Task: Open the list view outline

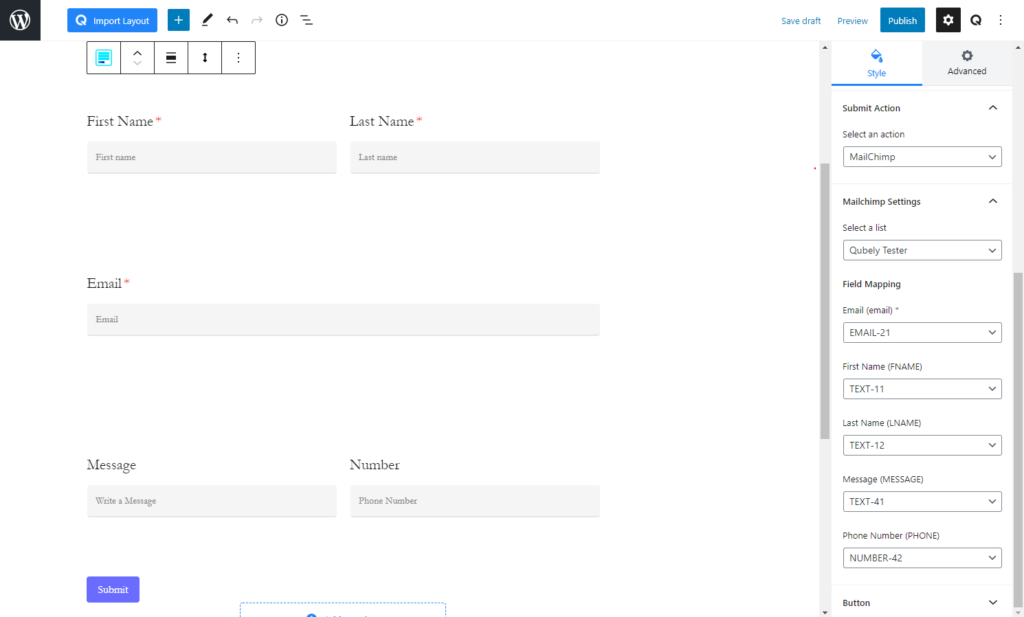Action: coord(306,20)
